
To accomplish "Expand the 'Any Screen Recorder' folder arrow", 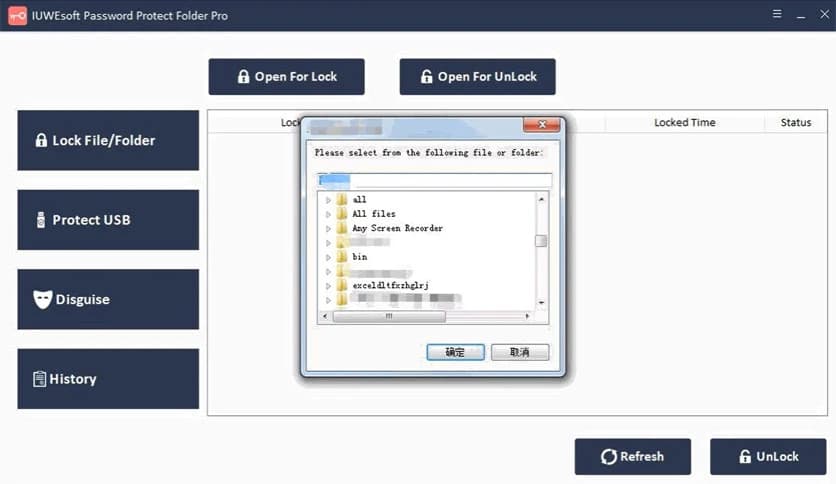I will (x=328, y=229).
